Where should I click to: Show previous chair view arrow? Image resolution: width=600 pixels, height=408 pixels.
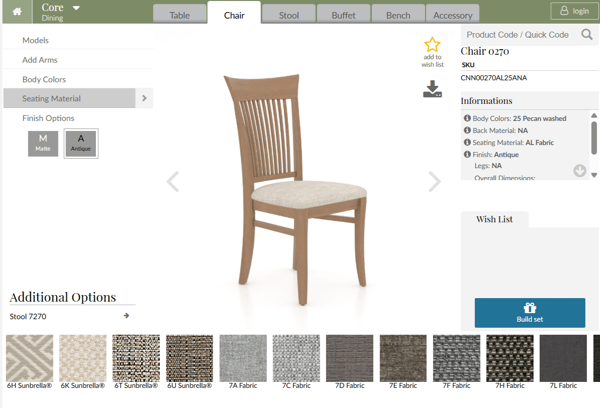tap(173, 181)
